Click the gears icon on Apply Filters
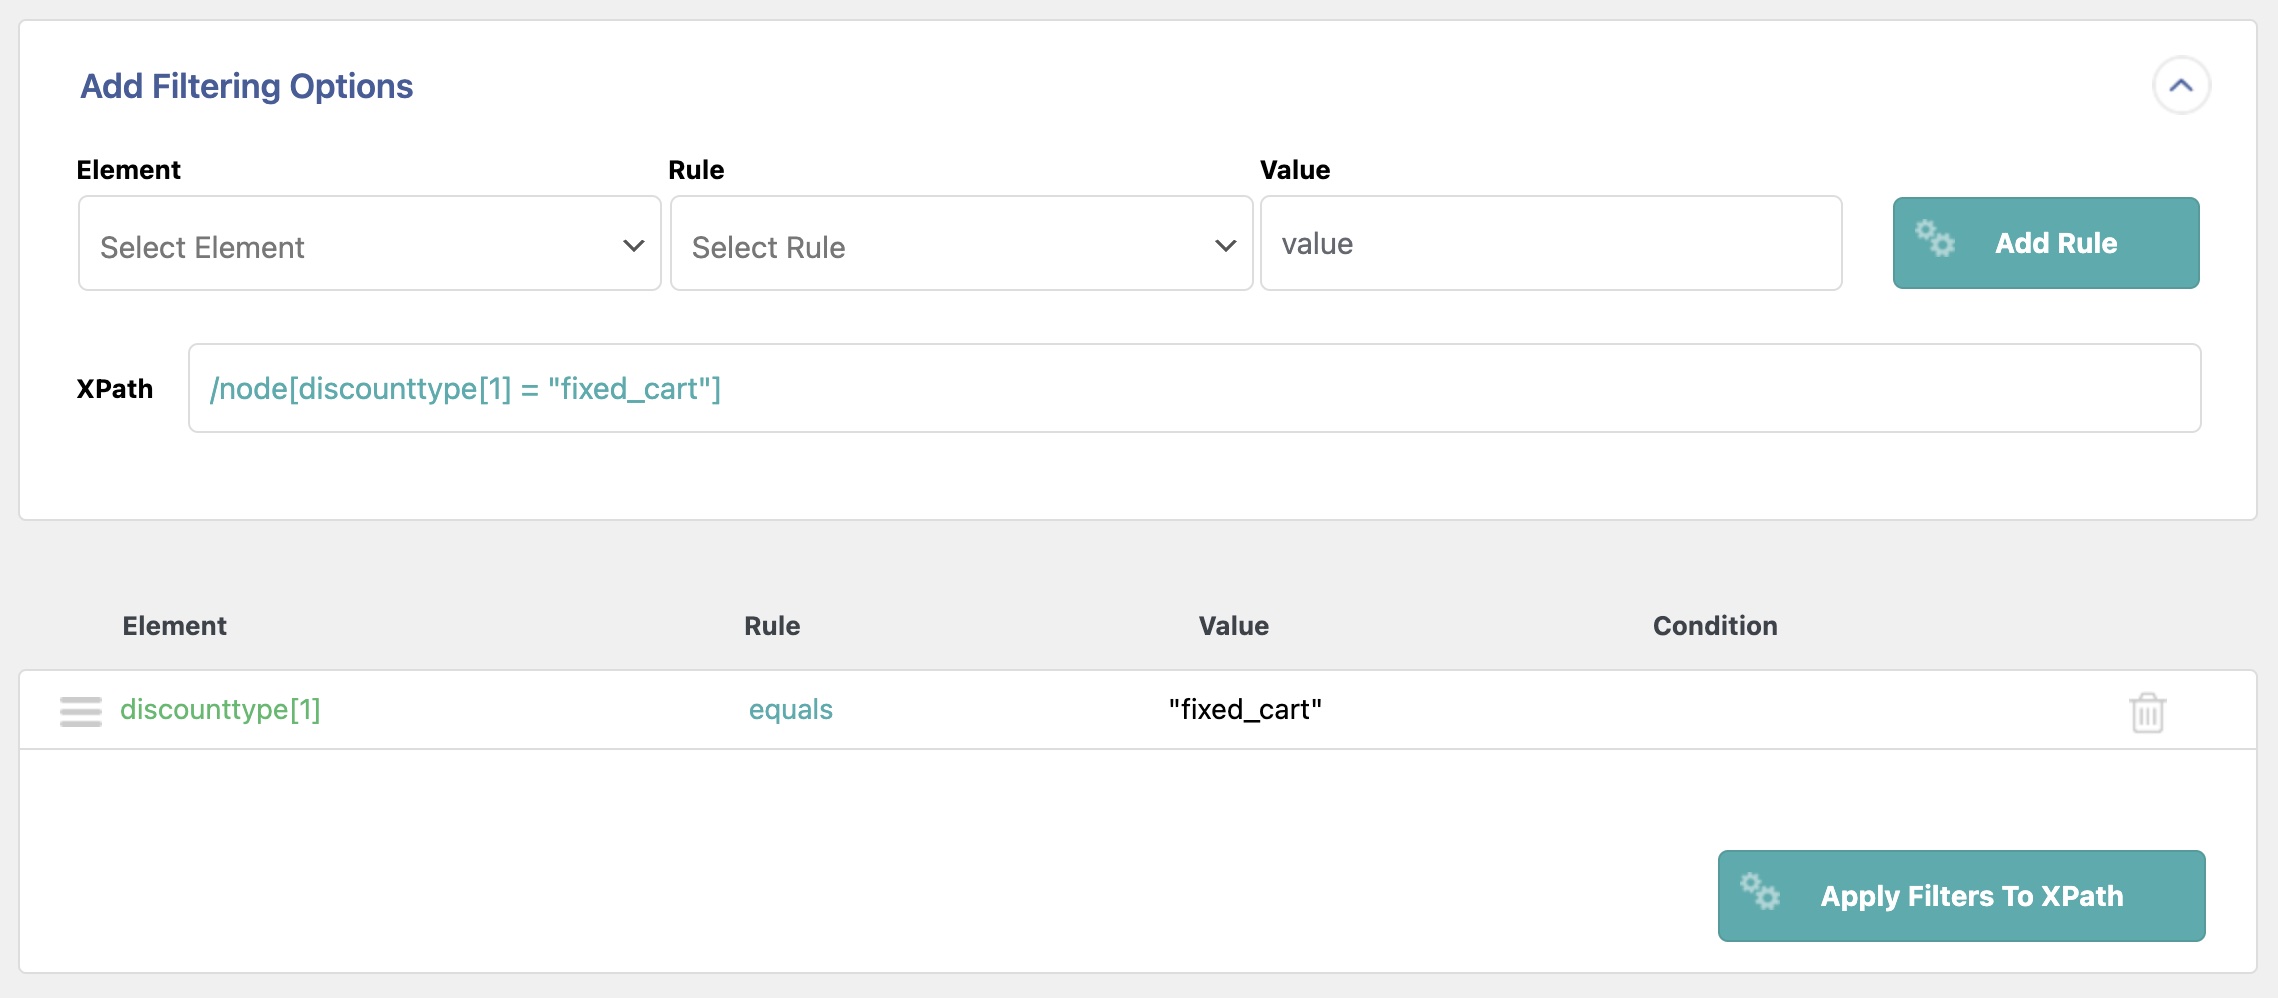The height and width of the screenshot is (998, 2278). (x=1760, y=891)
